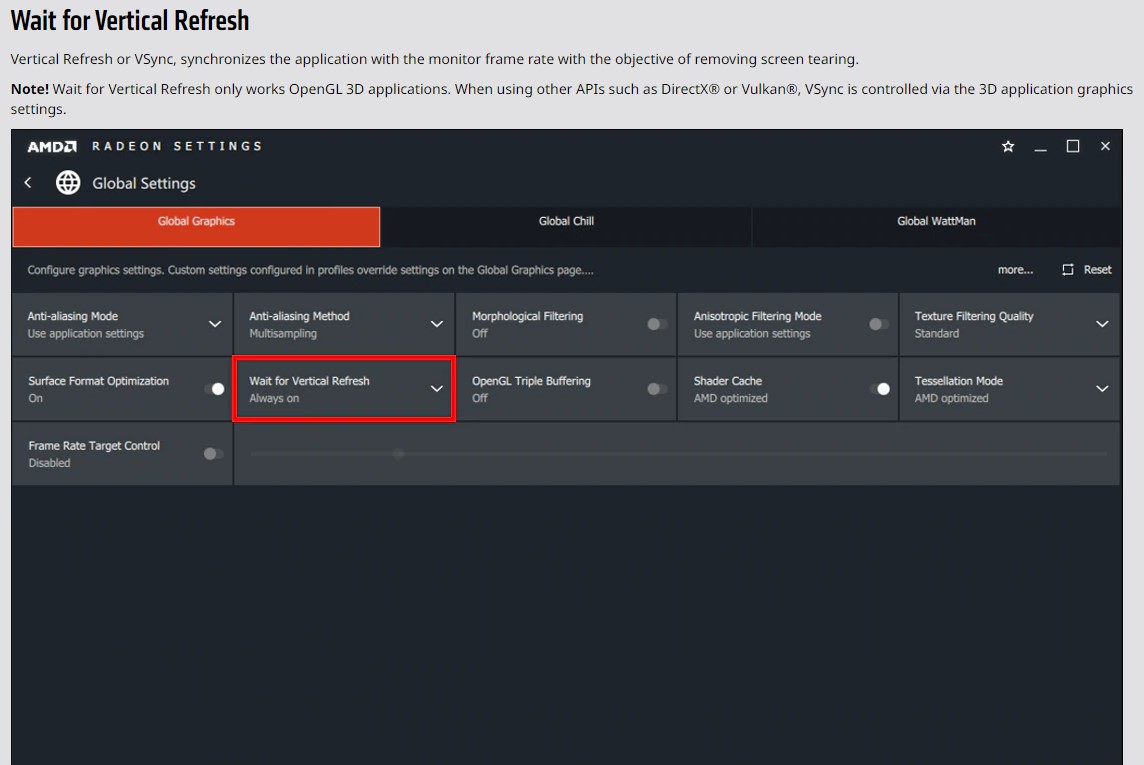The image size is (1144, 765).
Task: Click 'AMD optimized' under Tessellation Mode
Action: tap(951, 398)
